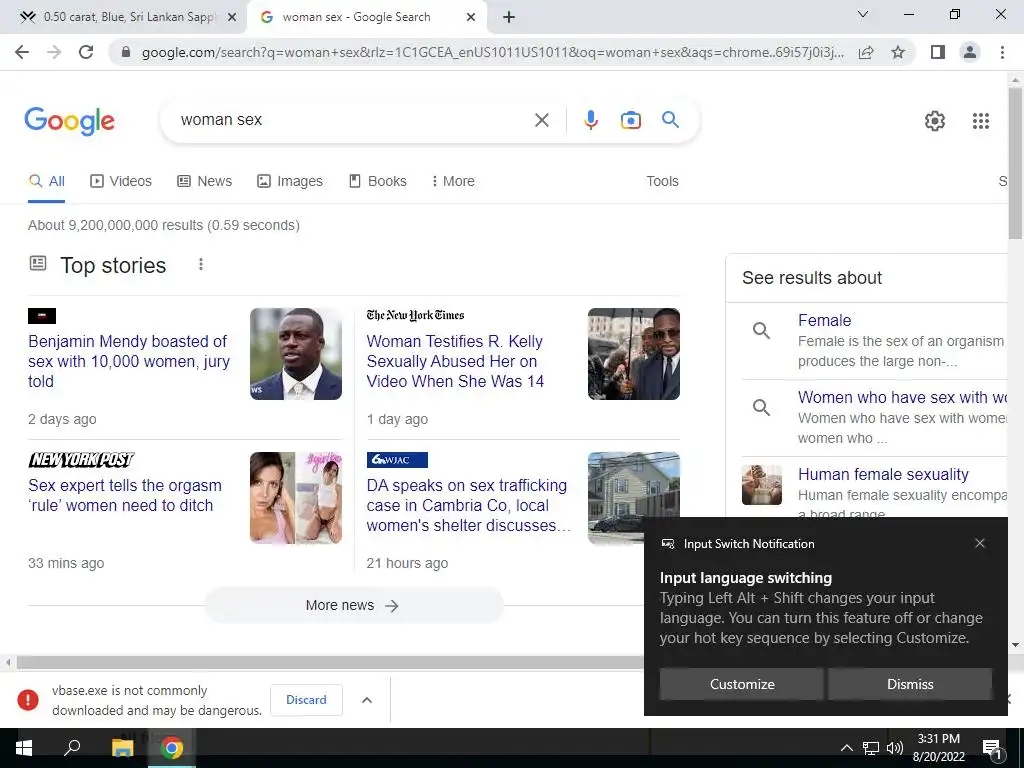Search by image with the camera icon

[631, 120]
